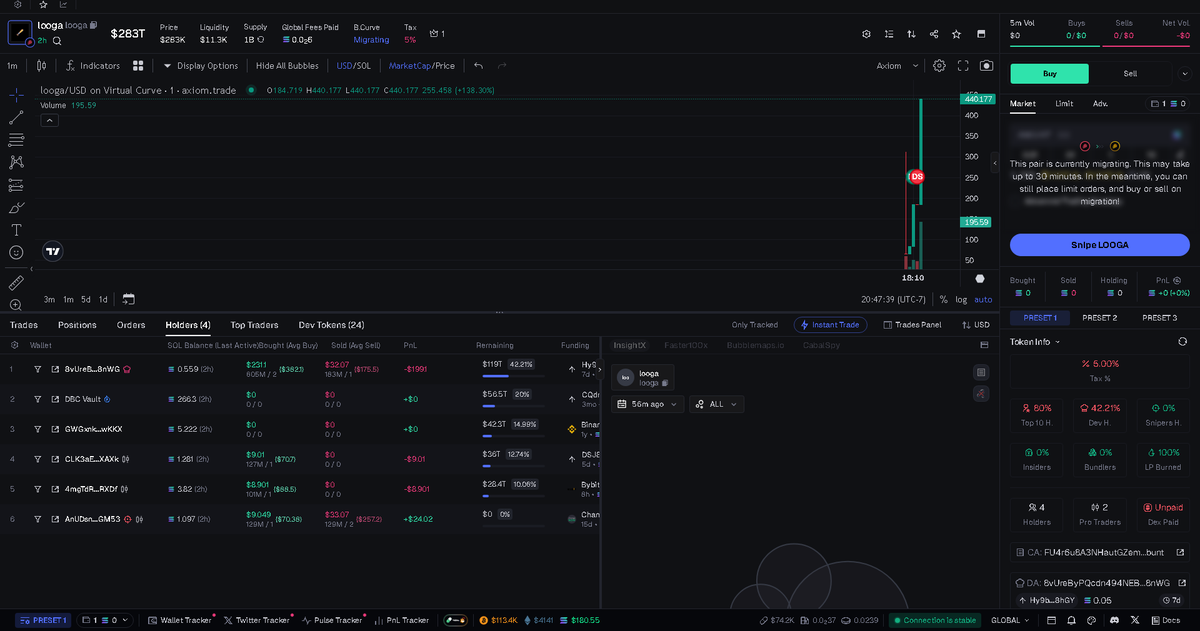Select the crosshair cursor tool
Viewport: 1200px width, 631px height.
pyautogui.click(x=16, y=95)
